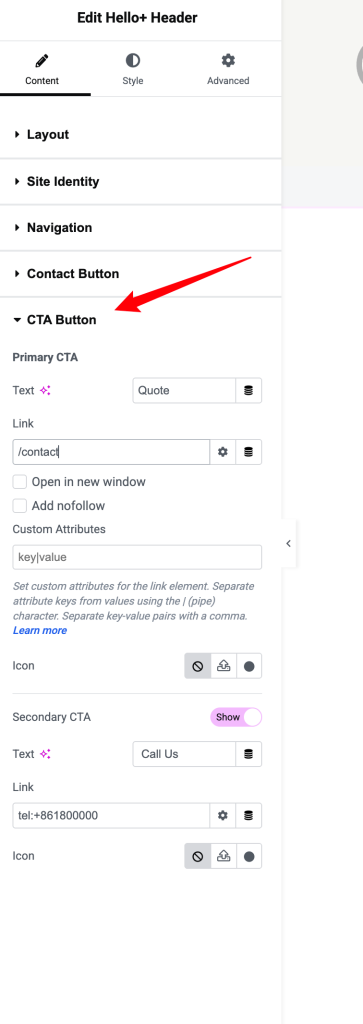Check the Add nofollow option
The width and height of the screenshot is (363, 1024).
point(20,505)
